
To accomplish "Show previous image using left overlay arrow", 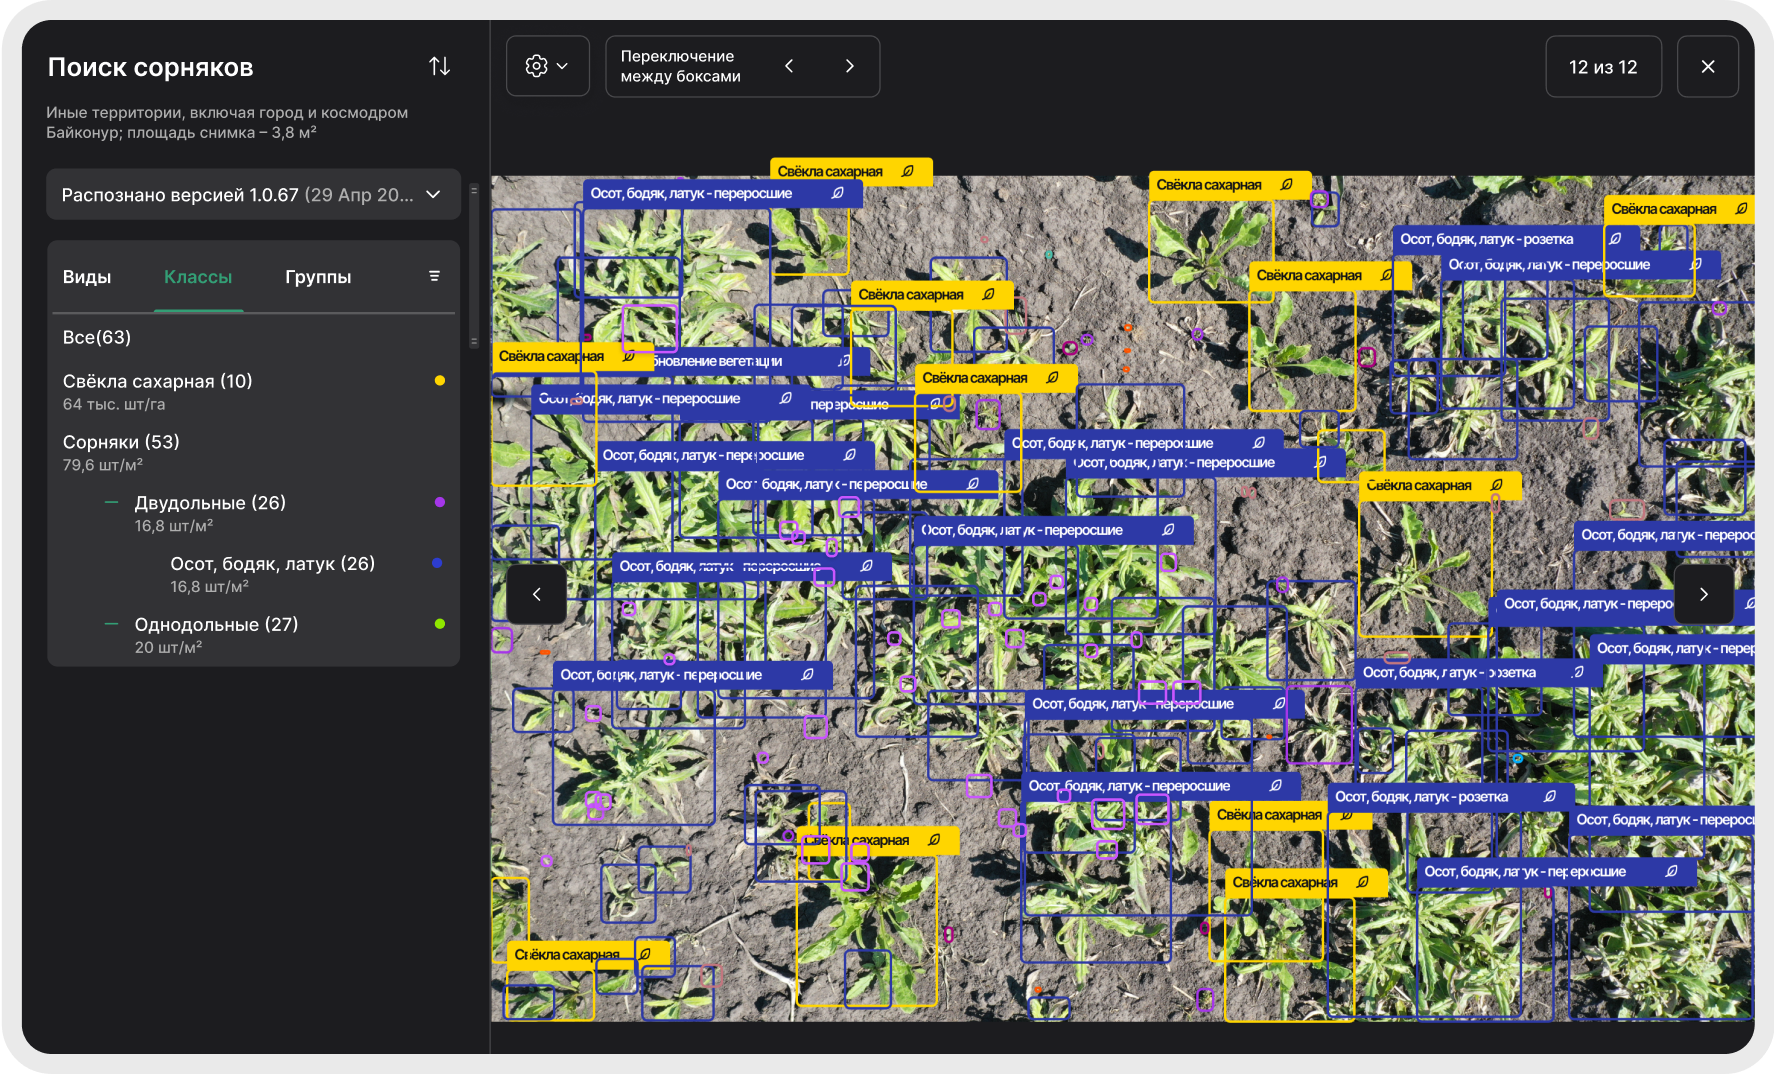I will (x=536, y=595).
